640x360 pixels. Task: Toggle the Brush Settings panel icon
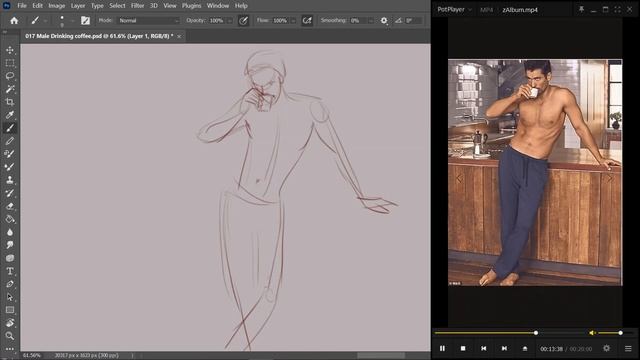pyautogui.click(x=85, y=20)
